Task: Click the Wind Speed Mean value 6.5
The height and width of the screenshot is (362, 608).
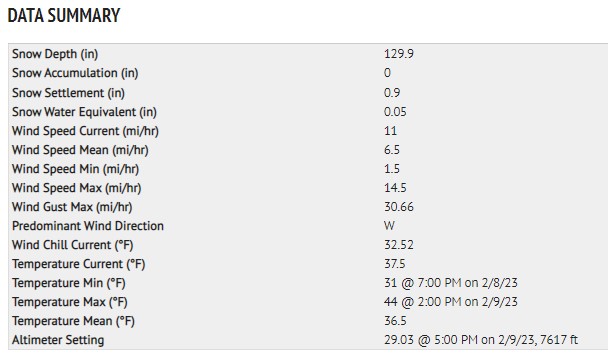Action: click(x=392, y=150)
